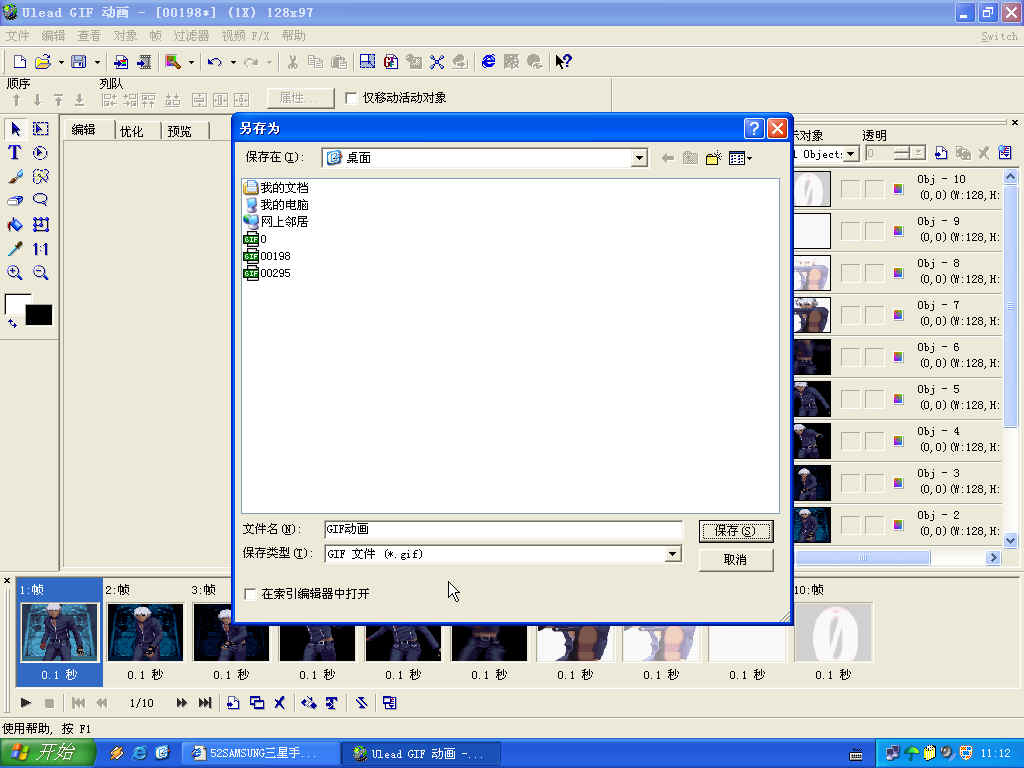
Task: Click the swap colors arrow icon
Action: click(x=12, y=323)
